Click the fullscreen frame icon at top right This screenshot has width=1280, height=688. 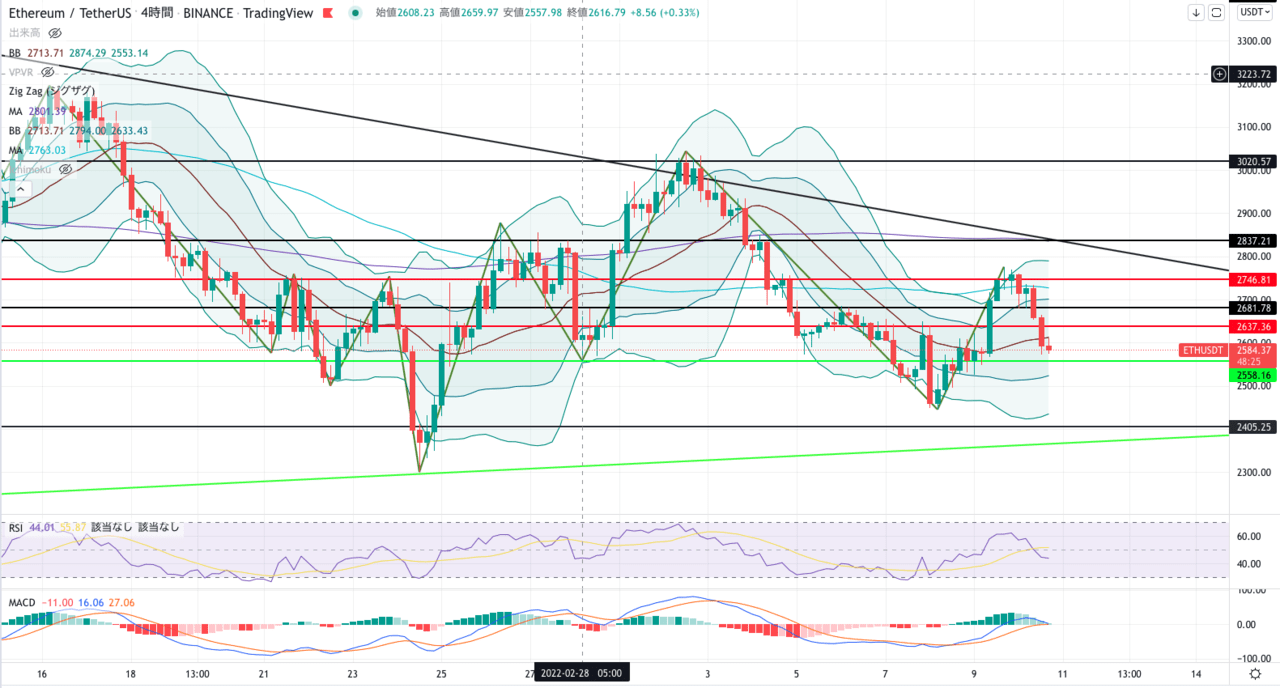click(1216, 13)
